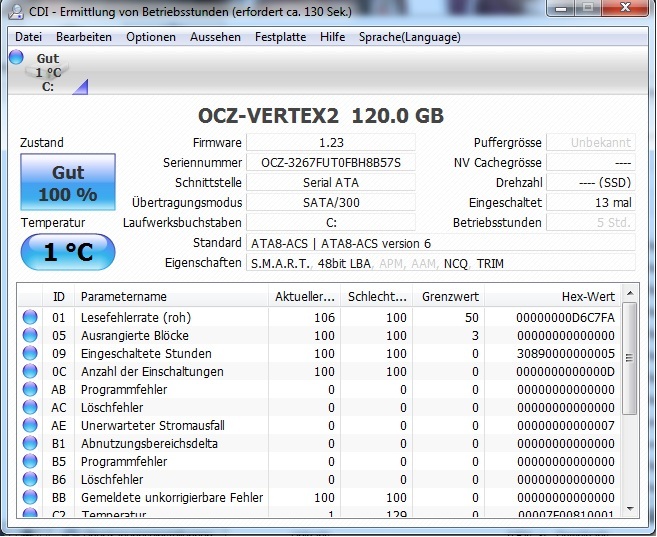Screen dimensions: 657x537
Task: Click the status orb for Gemeldete unkorrigierbare Fehler
Action: coord(30,497)
